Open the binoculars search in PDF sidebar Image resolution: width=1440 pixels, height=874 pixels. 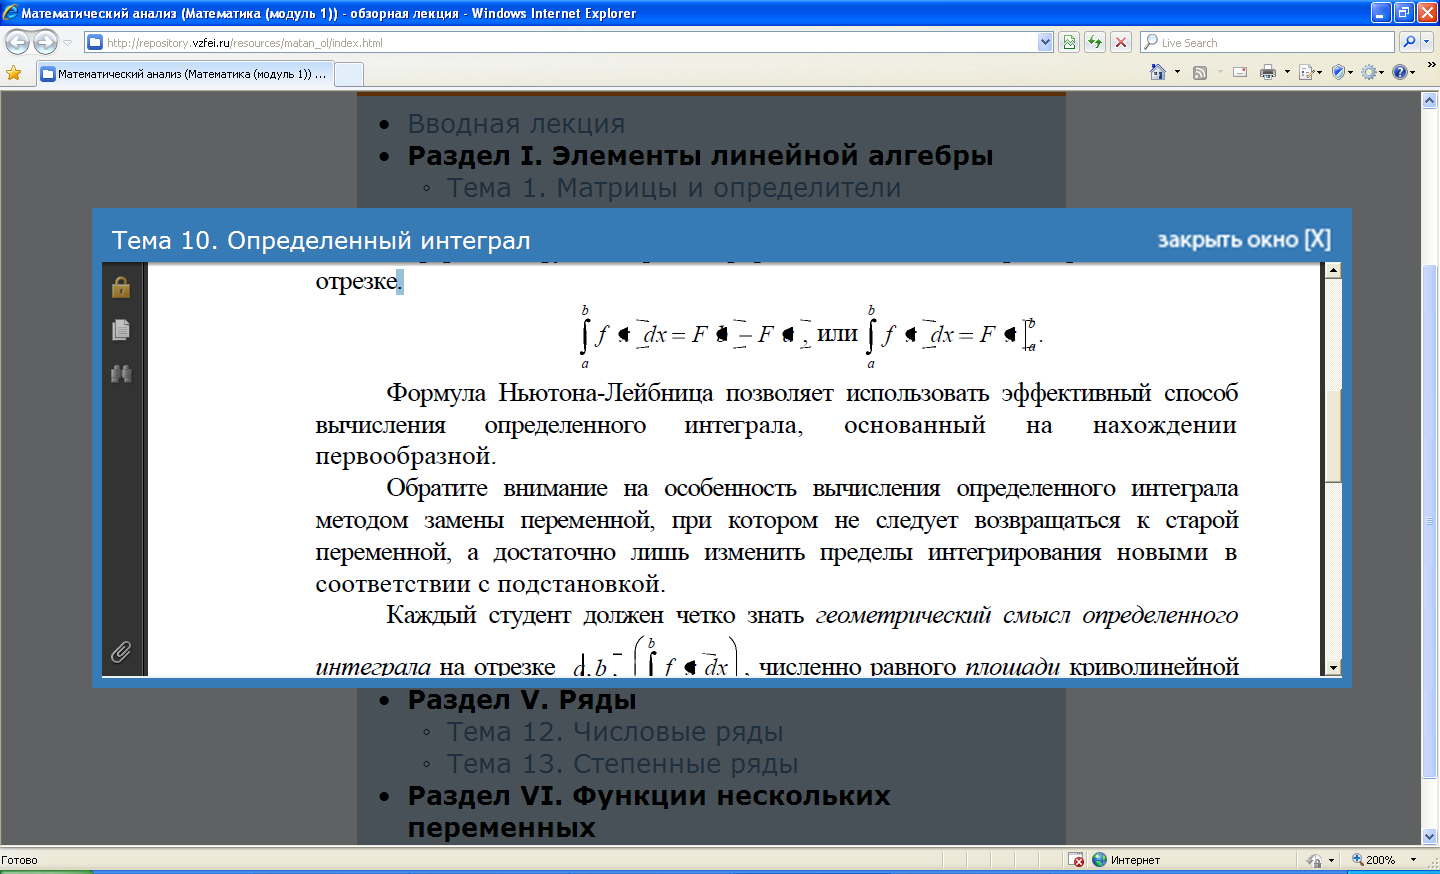[121, 374]
